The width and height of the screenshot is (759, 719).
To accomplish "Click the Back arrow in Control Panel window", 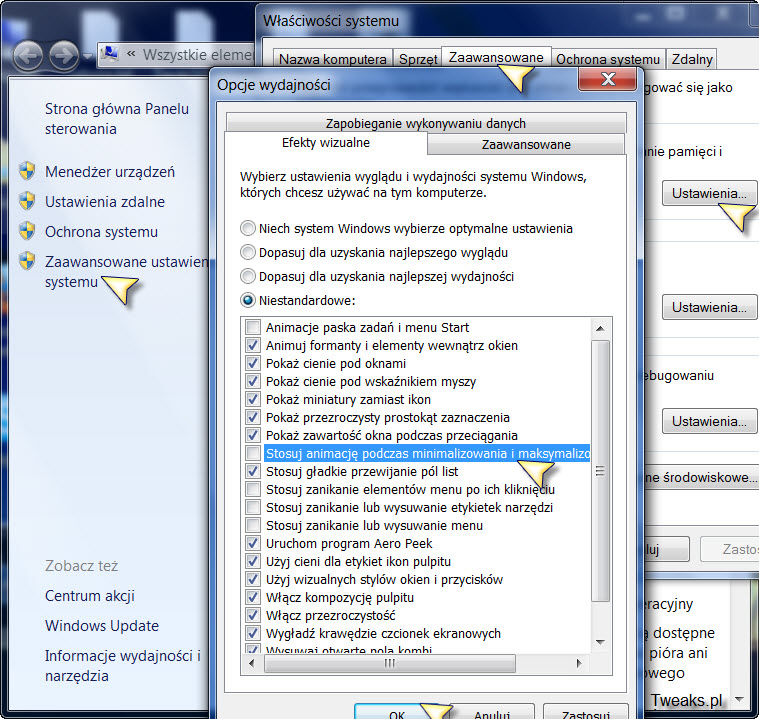I will [x=28, y=56].
